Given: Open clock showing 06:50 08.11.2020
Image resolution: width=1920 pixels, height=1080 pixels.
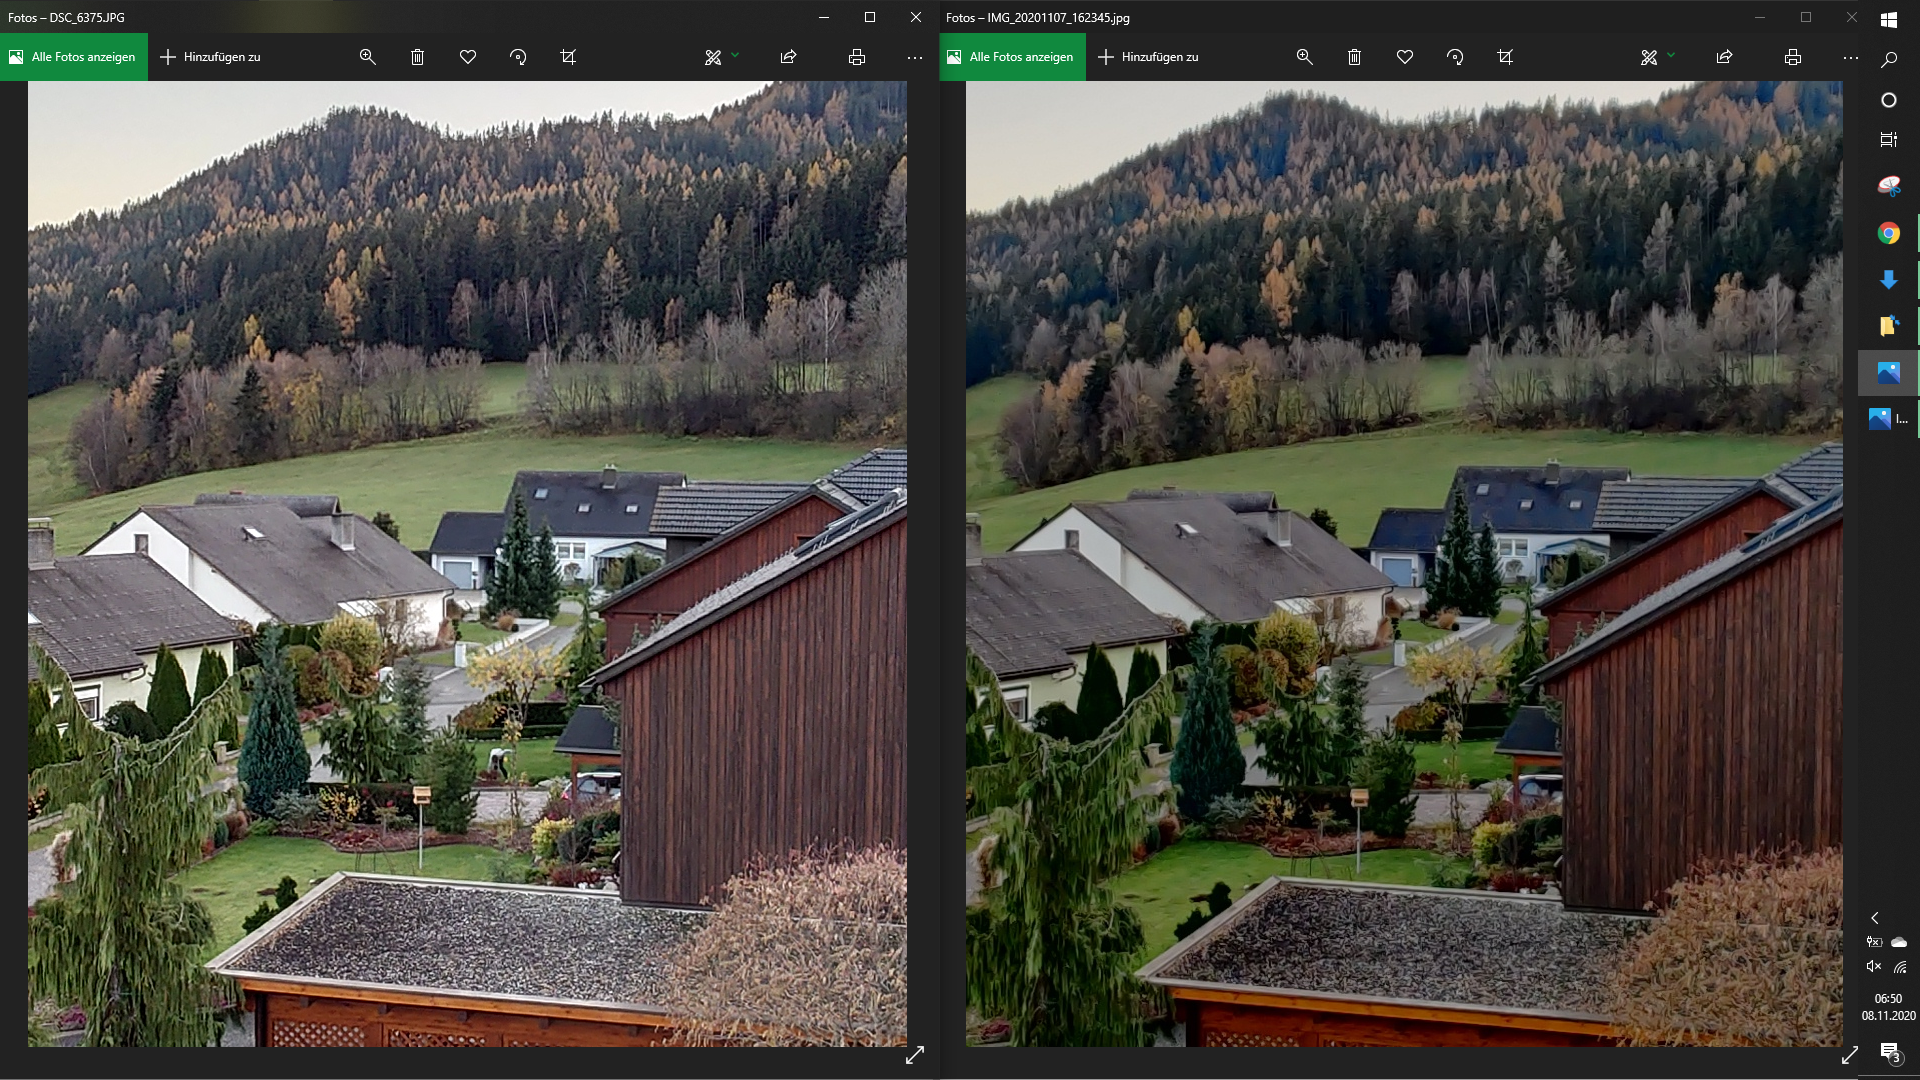Looking at the screenshot, I should tap(1889, 1007).
